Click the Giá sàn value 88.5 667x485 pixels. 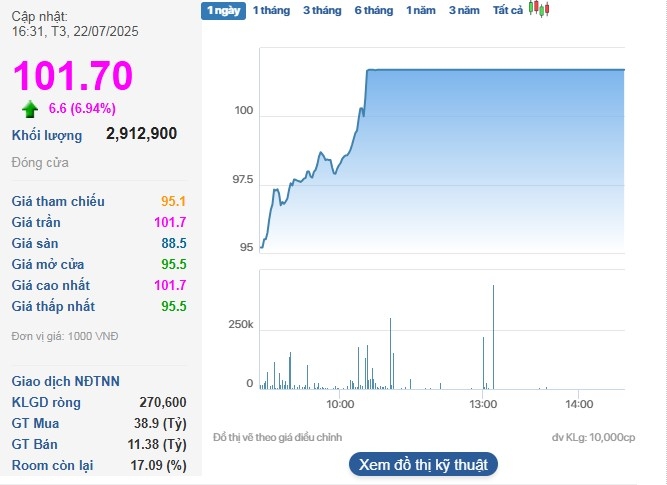(x=173, y=243)
